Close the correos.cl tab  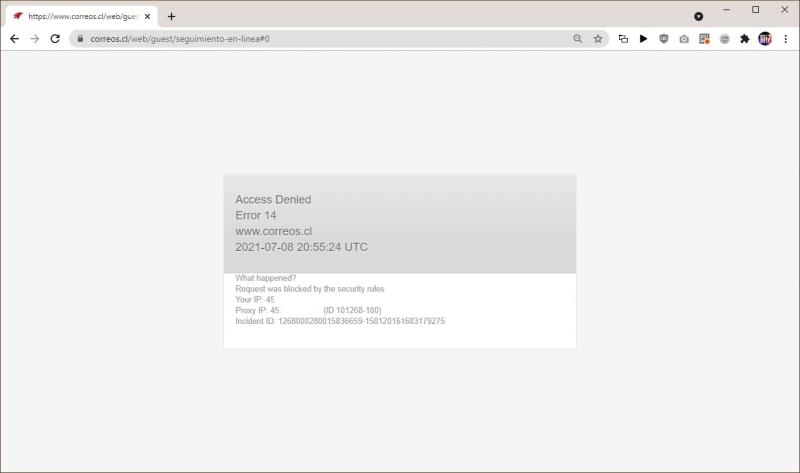(x=147, y=16)
